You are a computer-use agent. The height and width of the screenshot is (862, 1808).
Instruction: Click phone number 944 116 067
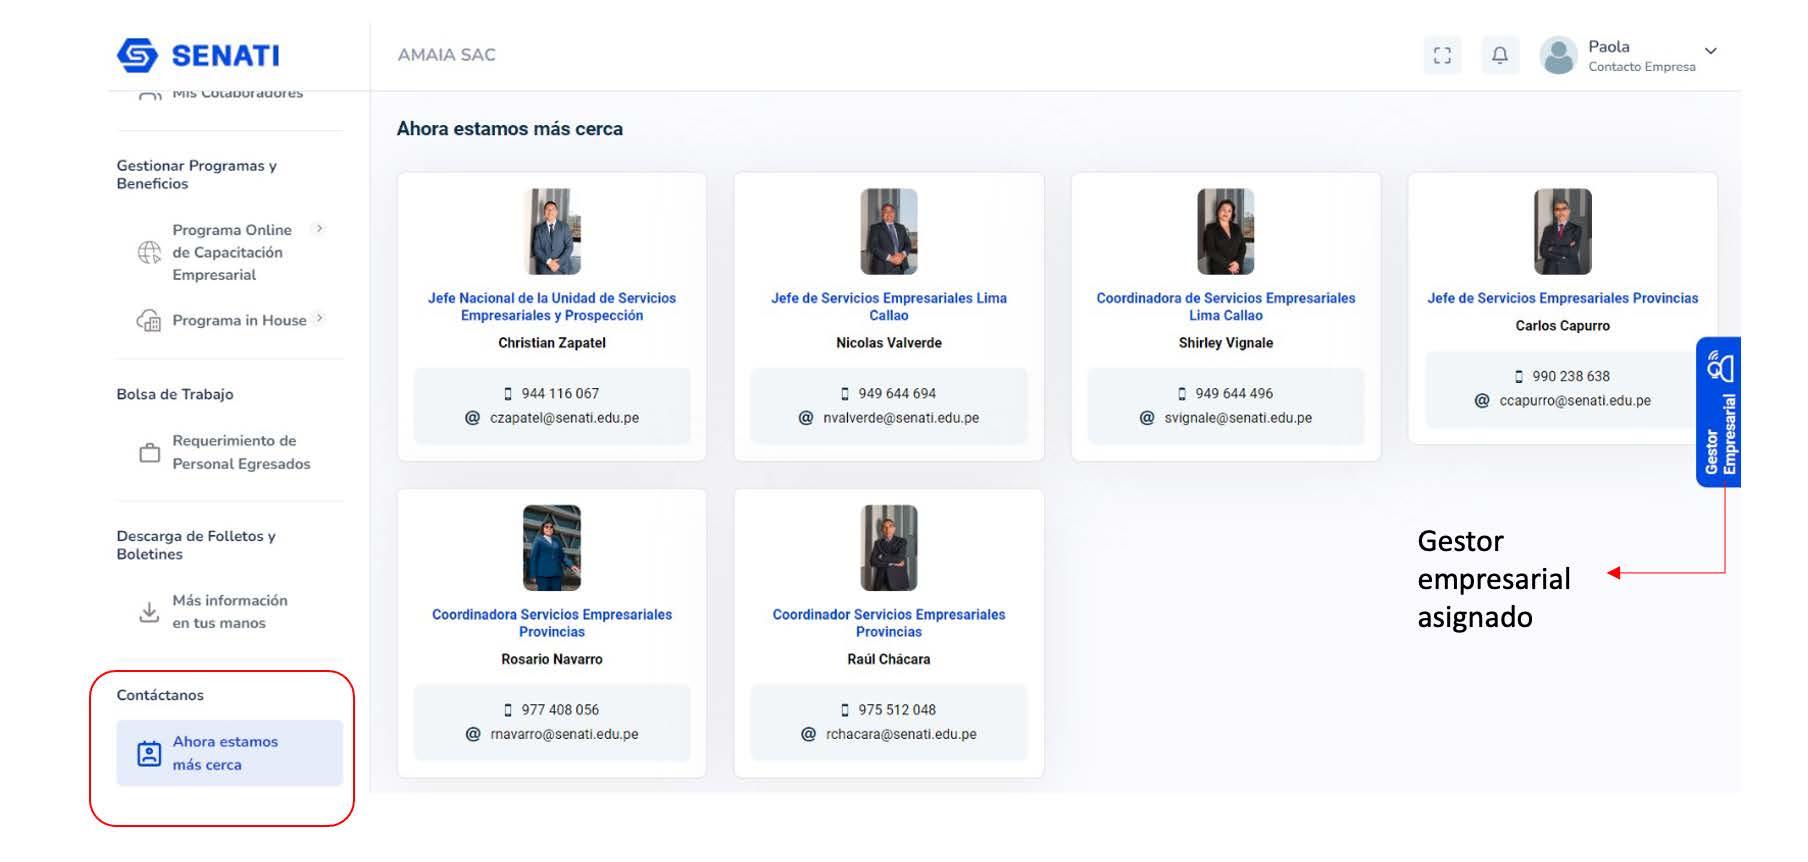[560, 394]
